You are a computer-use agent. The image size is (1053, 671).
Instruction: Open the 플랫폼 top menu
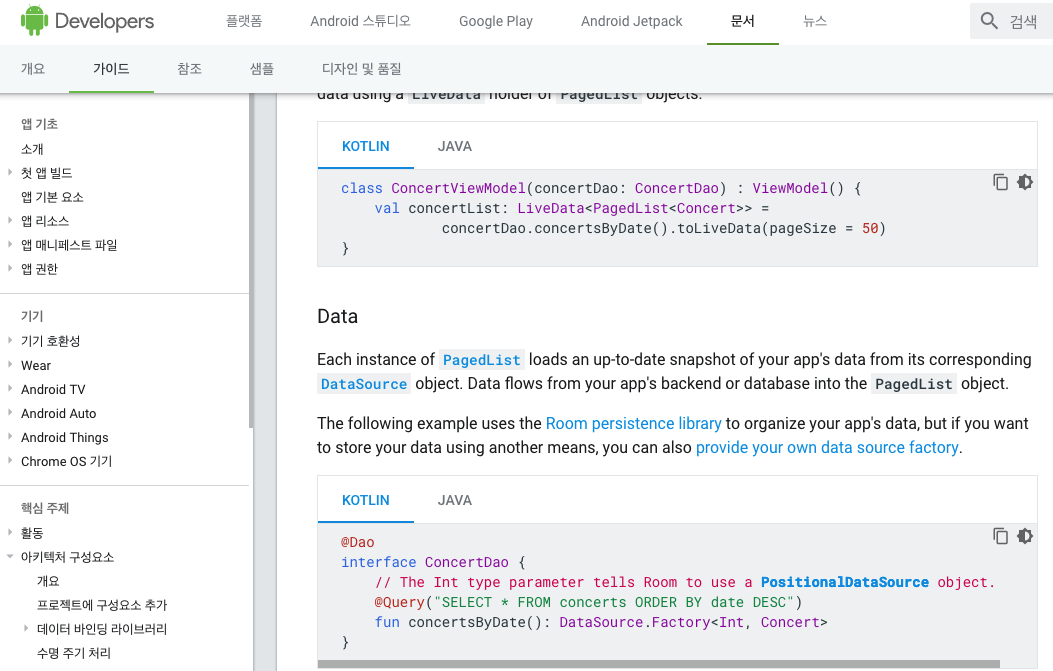click(x=244, y=21)
